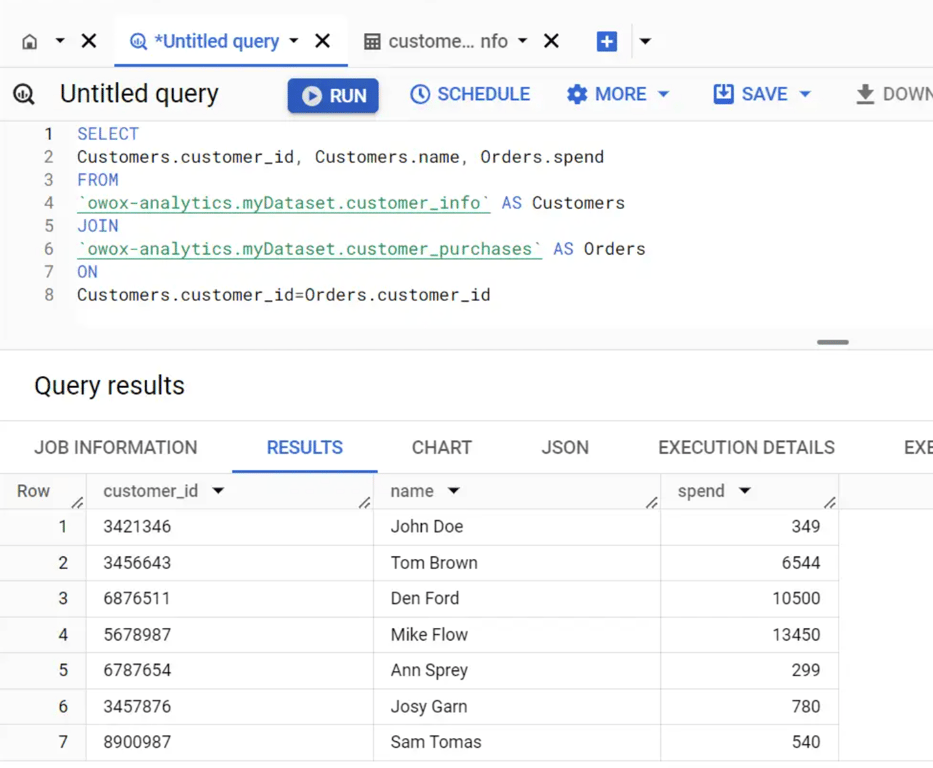933x768 pixels.
Task: Create a new query with the plus icon
Action: (x=606, y=42)
